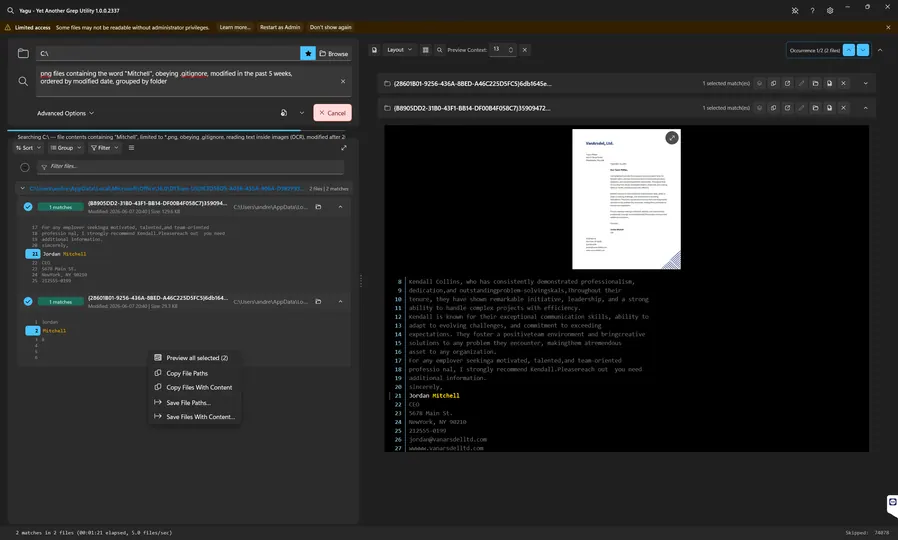The width and height of the screenshot is (898, 540).
Task: Click the list view lines icon beside Filter
Action: tap(131, 148)
